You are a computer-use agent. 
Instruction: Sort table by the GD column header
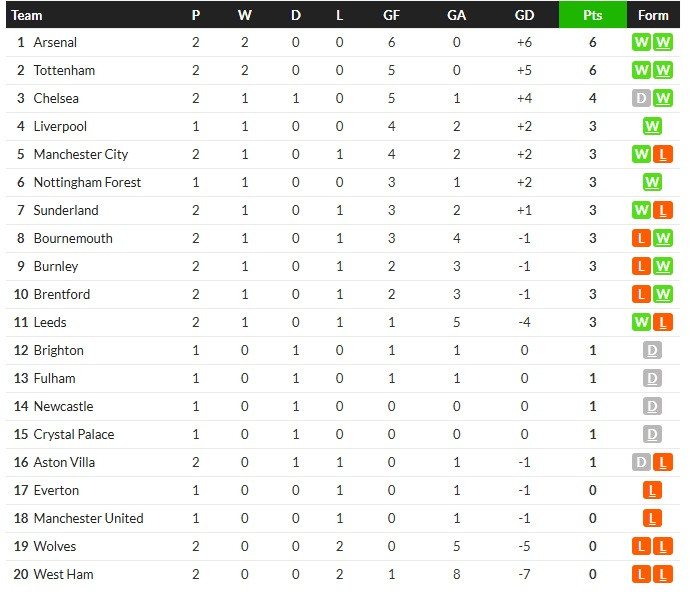point(524,15)
